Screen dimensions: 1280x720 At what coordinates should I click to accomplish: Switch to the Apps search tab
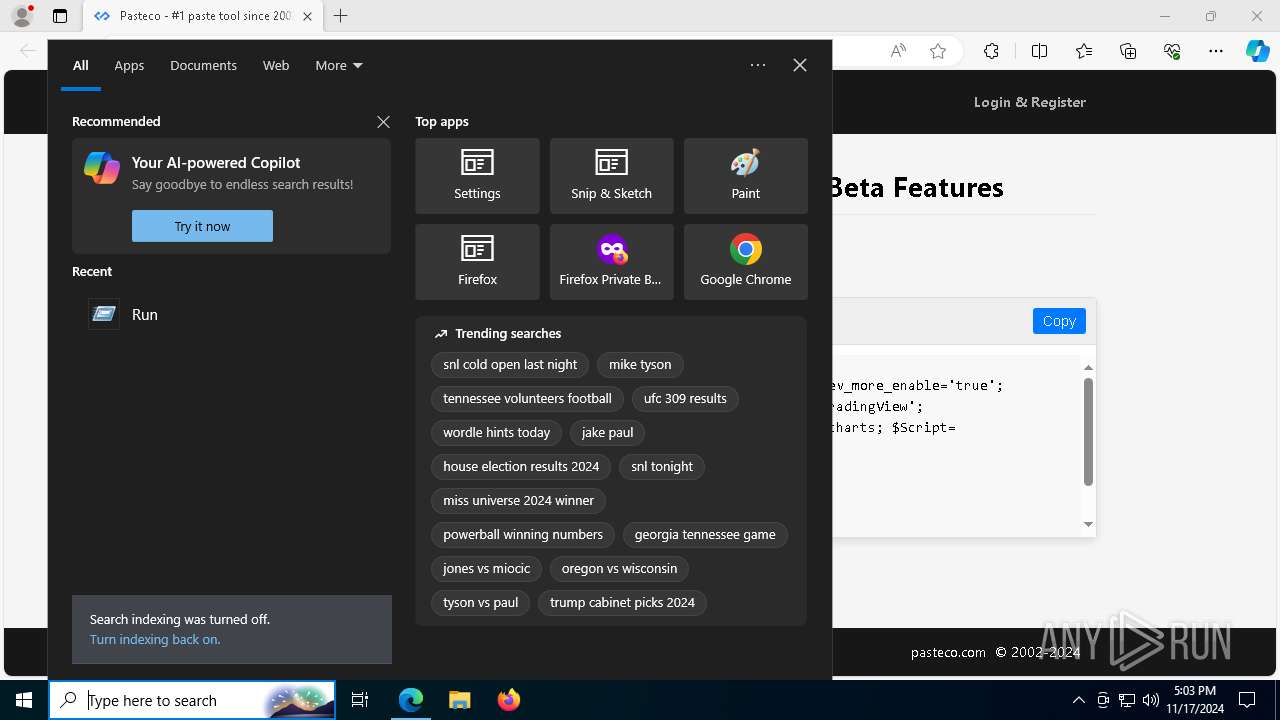pyautogui.click(x=129, y=65)
